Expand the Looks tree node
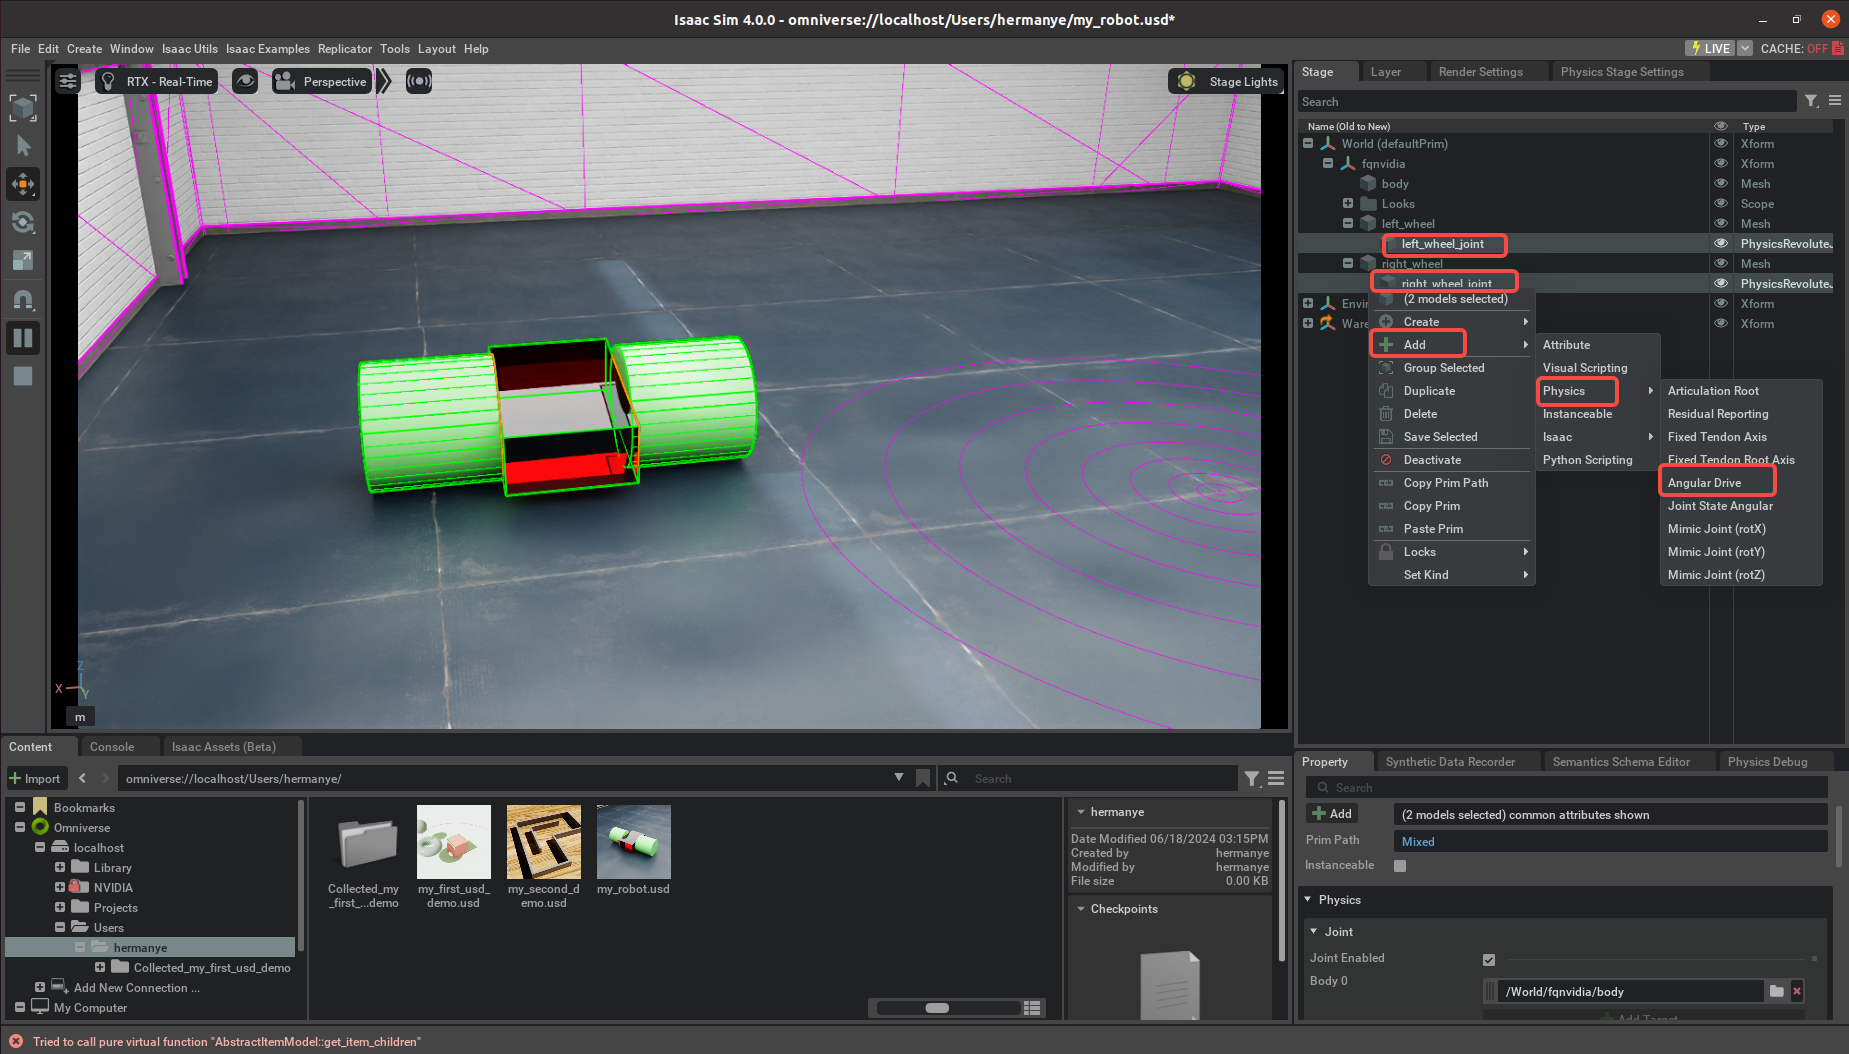 [1348, 204]
